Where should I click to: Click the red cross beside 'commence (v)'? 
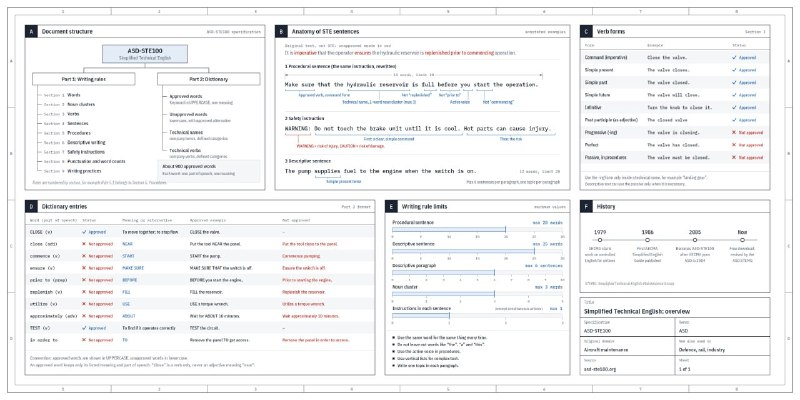84,256
